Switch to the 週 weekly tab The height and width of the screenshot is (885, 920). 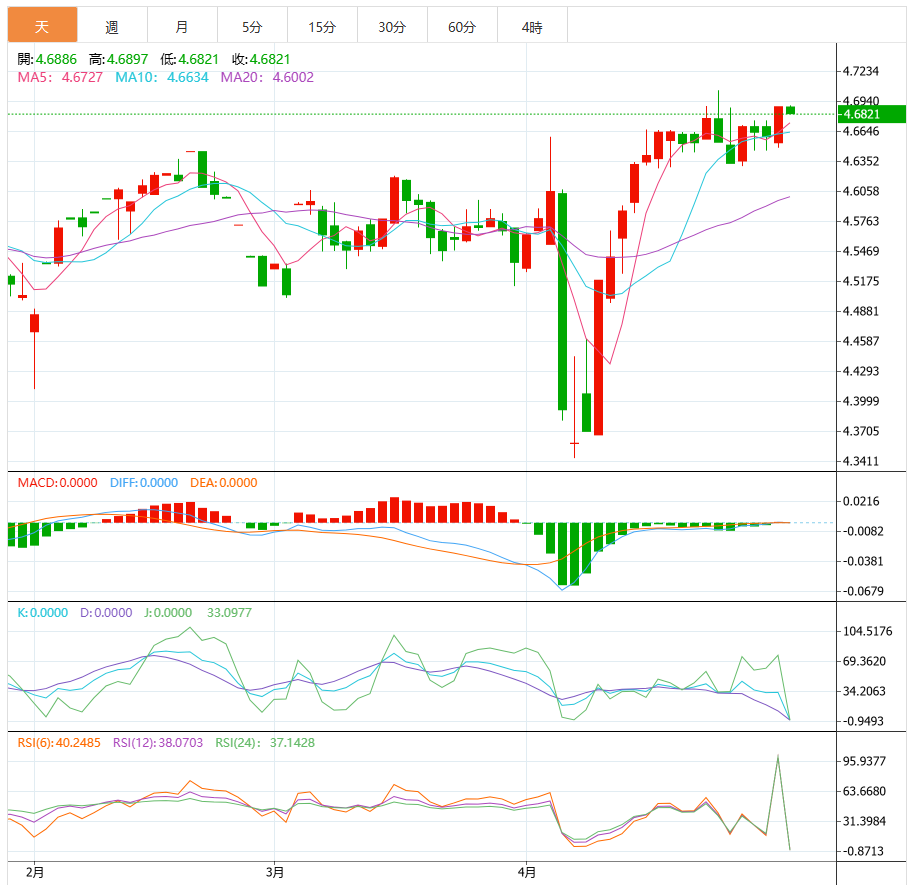[112, 26]
